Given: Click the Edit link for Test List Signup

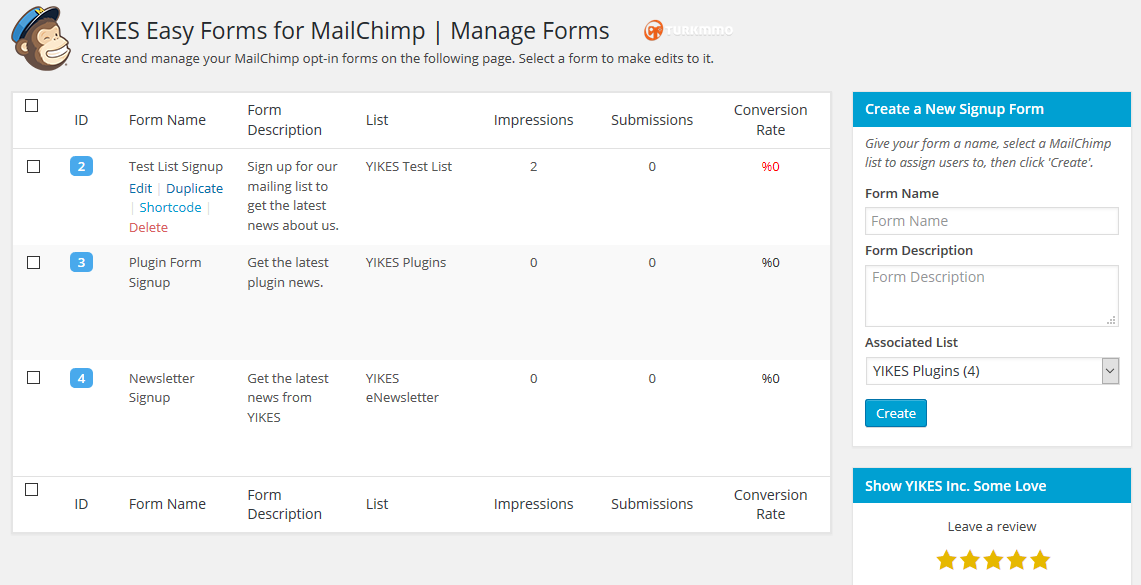Looking at the screenshot, I should pos(140,188).
